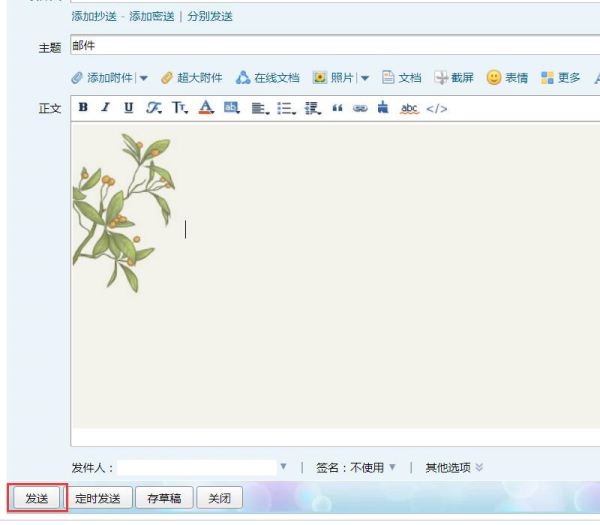Click the 主题 subject input field
The height and width of the screenshot is (525, 600).
(335, 45)
